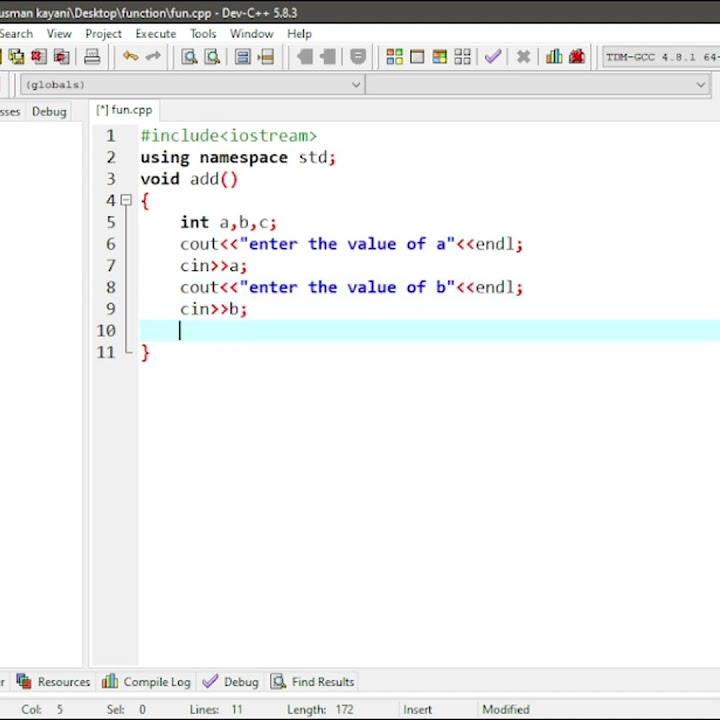Undo the last edit
The image size is (720, 720).
coord(130,56)
